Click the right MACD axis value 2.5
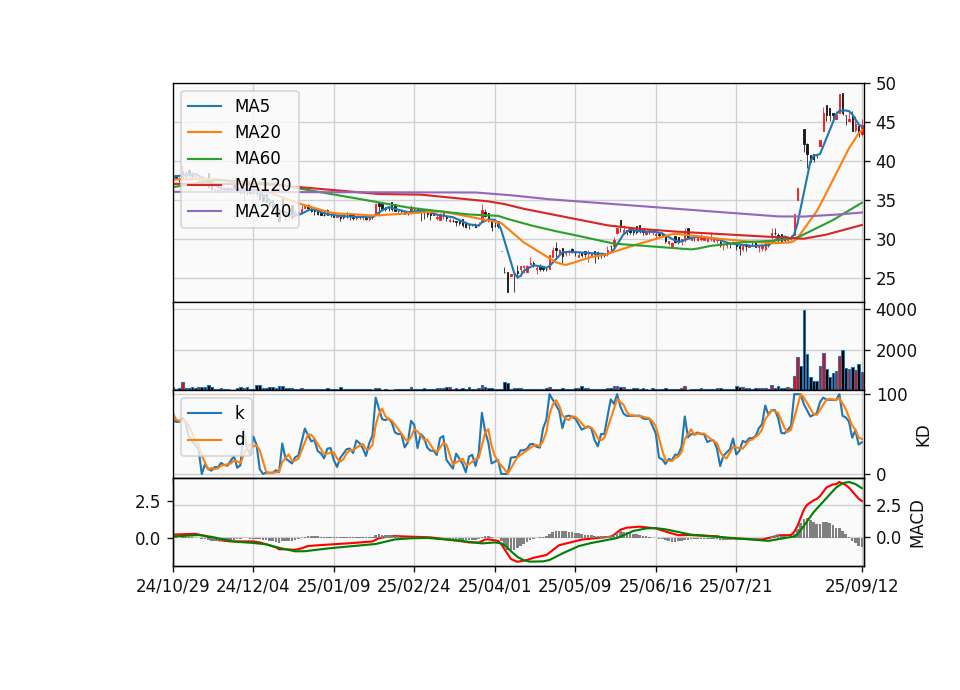The width and height of the screenshot is (960, 690). (x=888, y=506)
